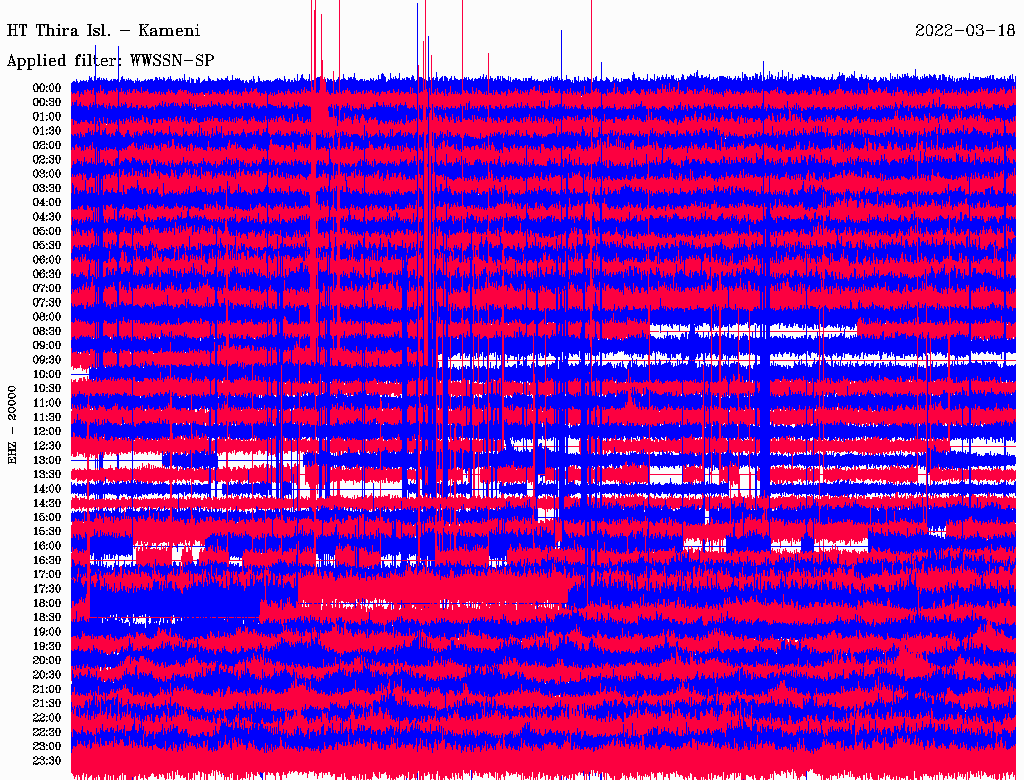
Task: Select the 13:30 time row label
Action: pyautogui.click(x=47, y=475)
